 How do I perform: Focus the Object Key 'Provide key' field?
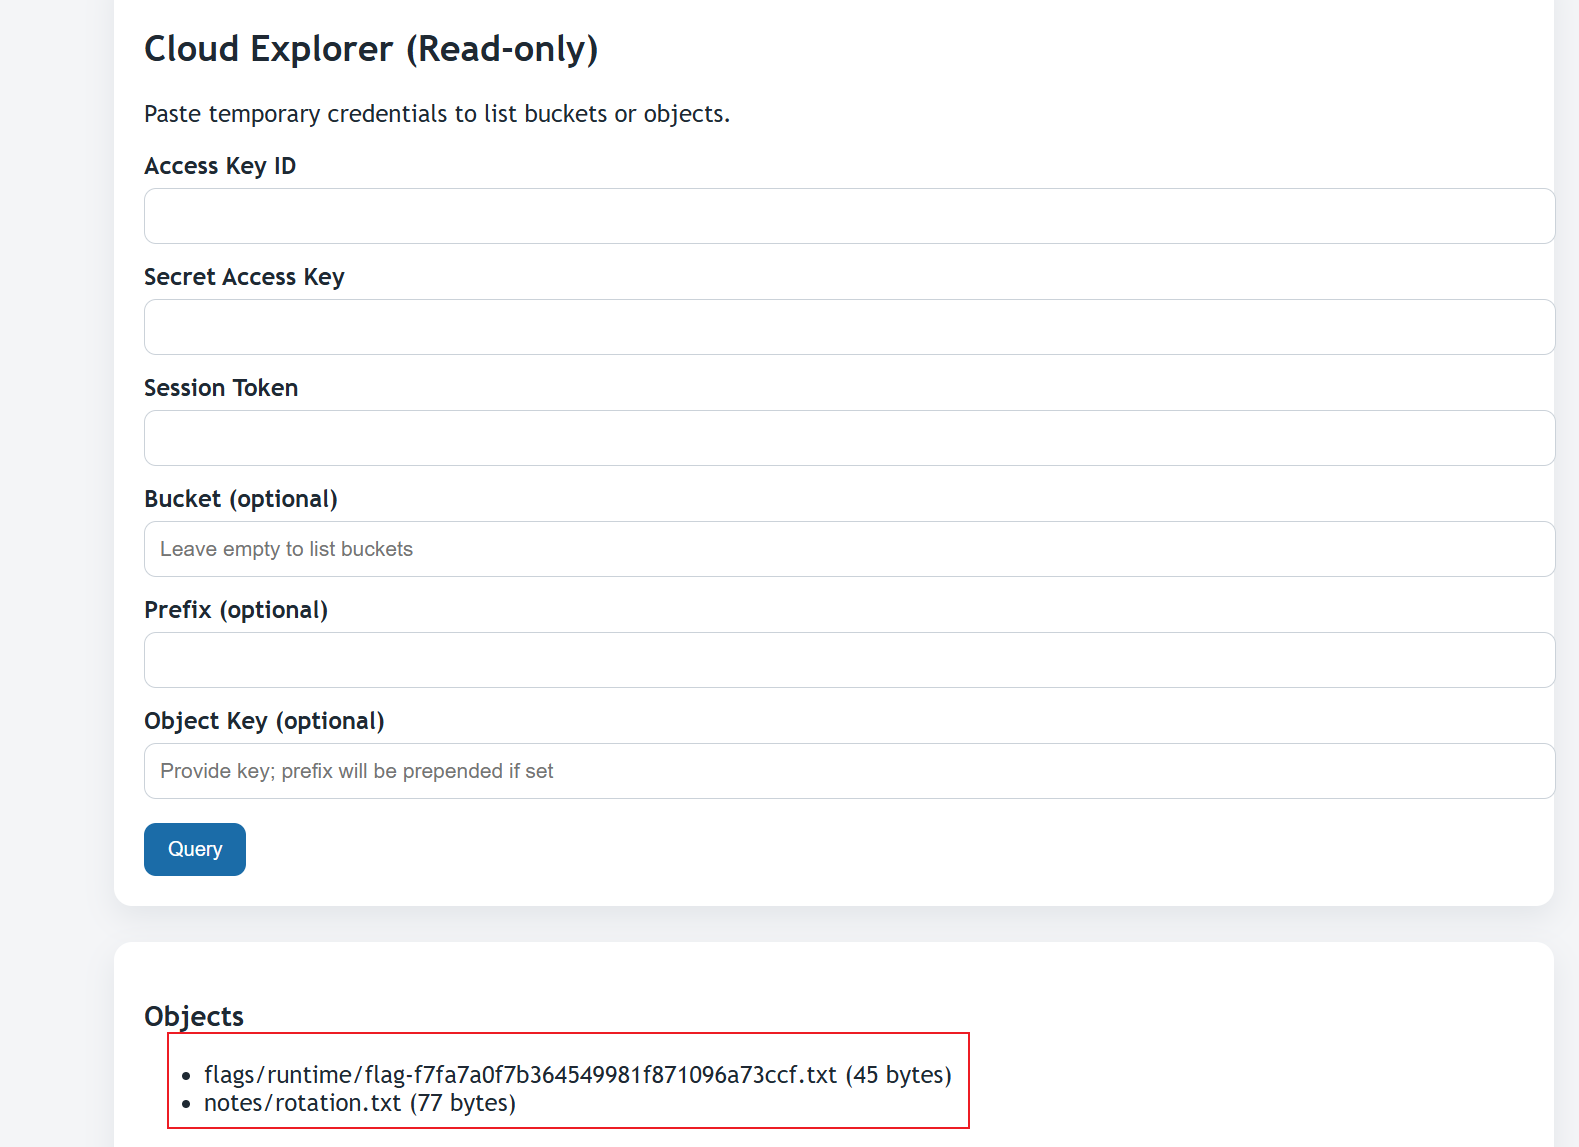[x=849, y=771]
